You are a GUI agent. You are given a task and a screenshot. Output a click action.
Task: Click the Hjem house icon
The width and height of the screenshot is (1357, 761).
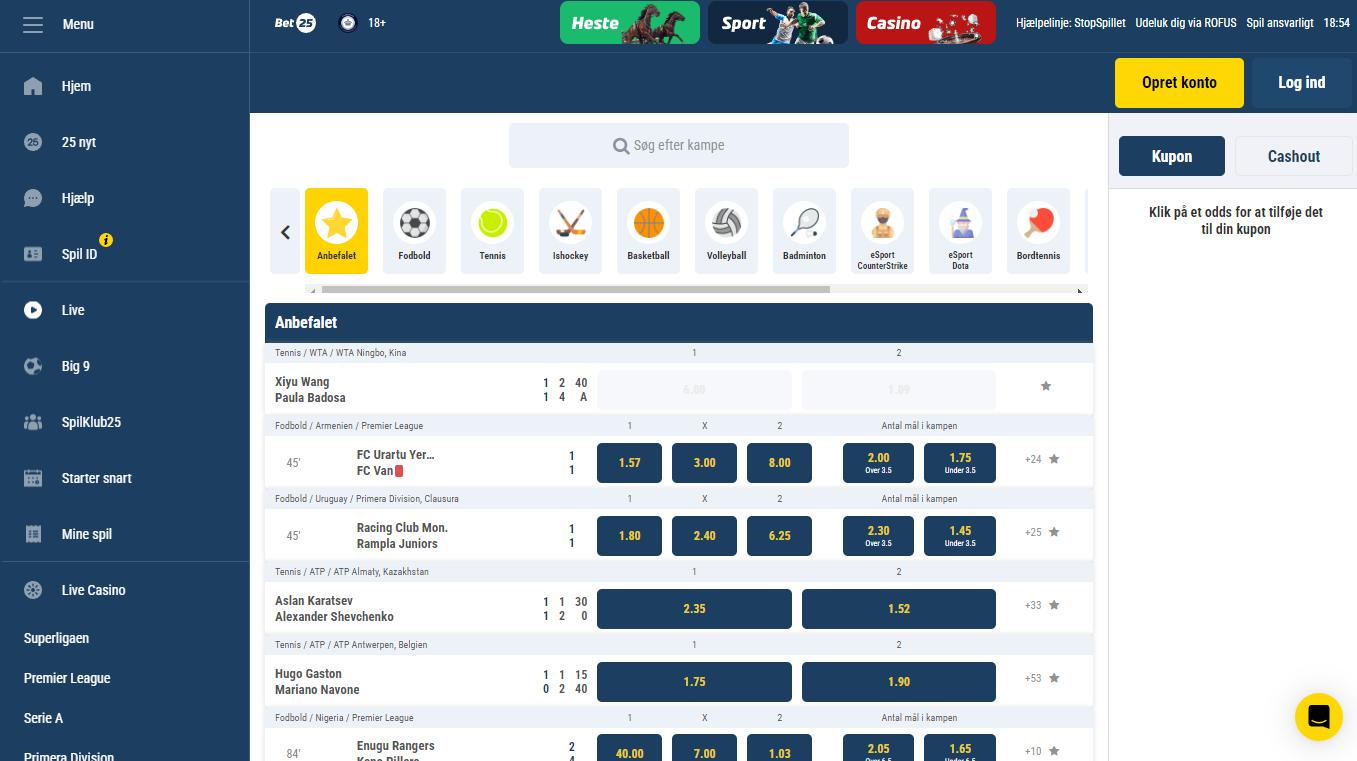pos(33,86)
